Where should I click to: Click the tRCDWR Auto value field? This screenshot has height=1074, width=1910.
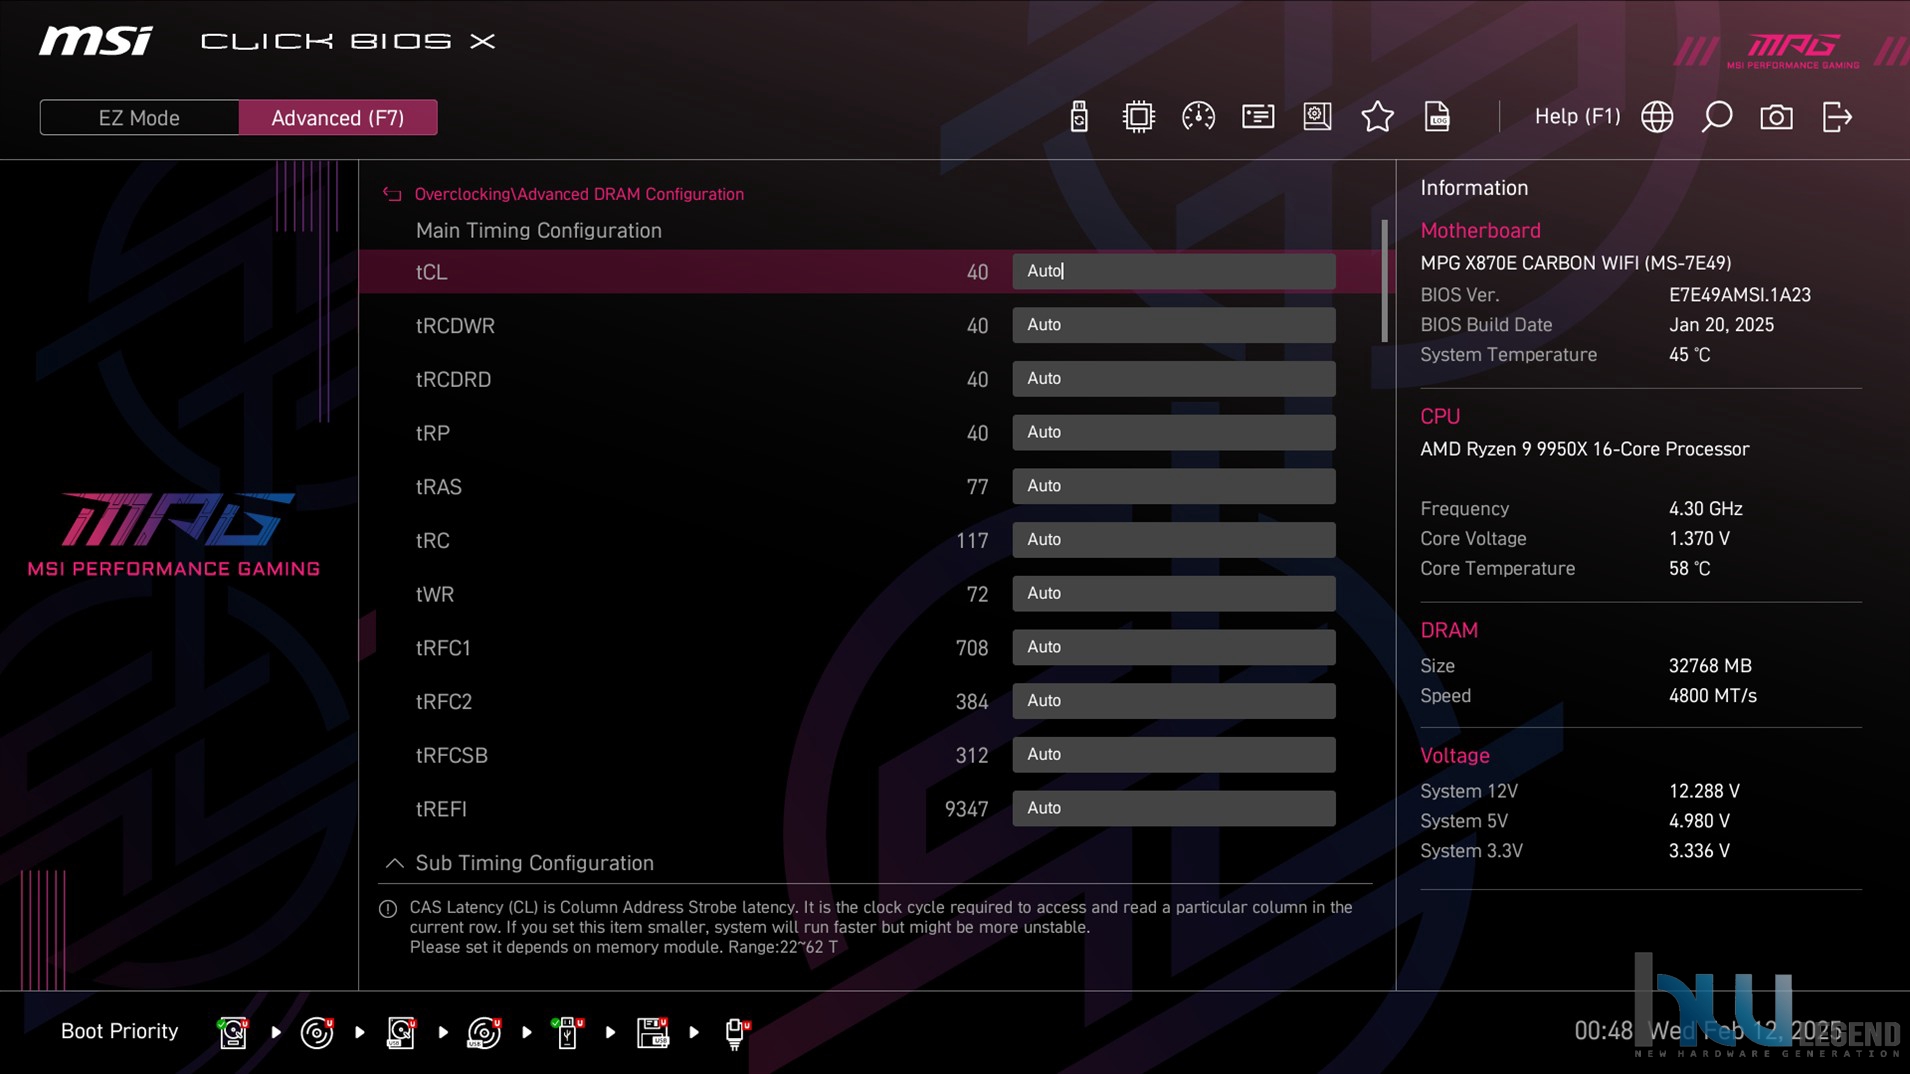click(1174, 325)
